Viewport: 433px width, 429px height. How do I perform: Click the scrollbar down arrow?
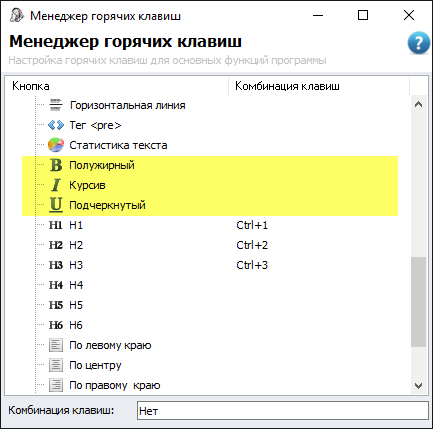[x=419, y=386]
